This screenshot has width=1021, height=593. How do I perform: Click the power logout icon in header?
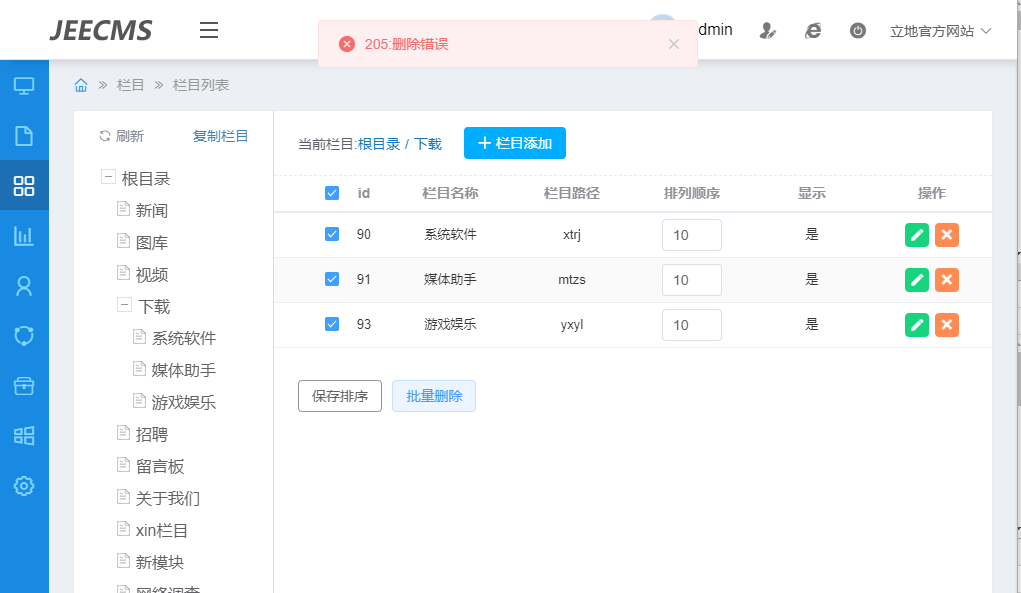pyautogui.click(x=857, y=31)
